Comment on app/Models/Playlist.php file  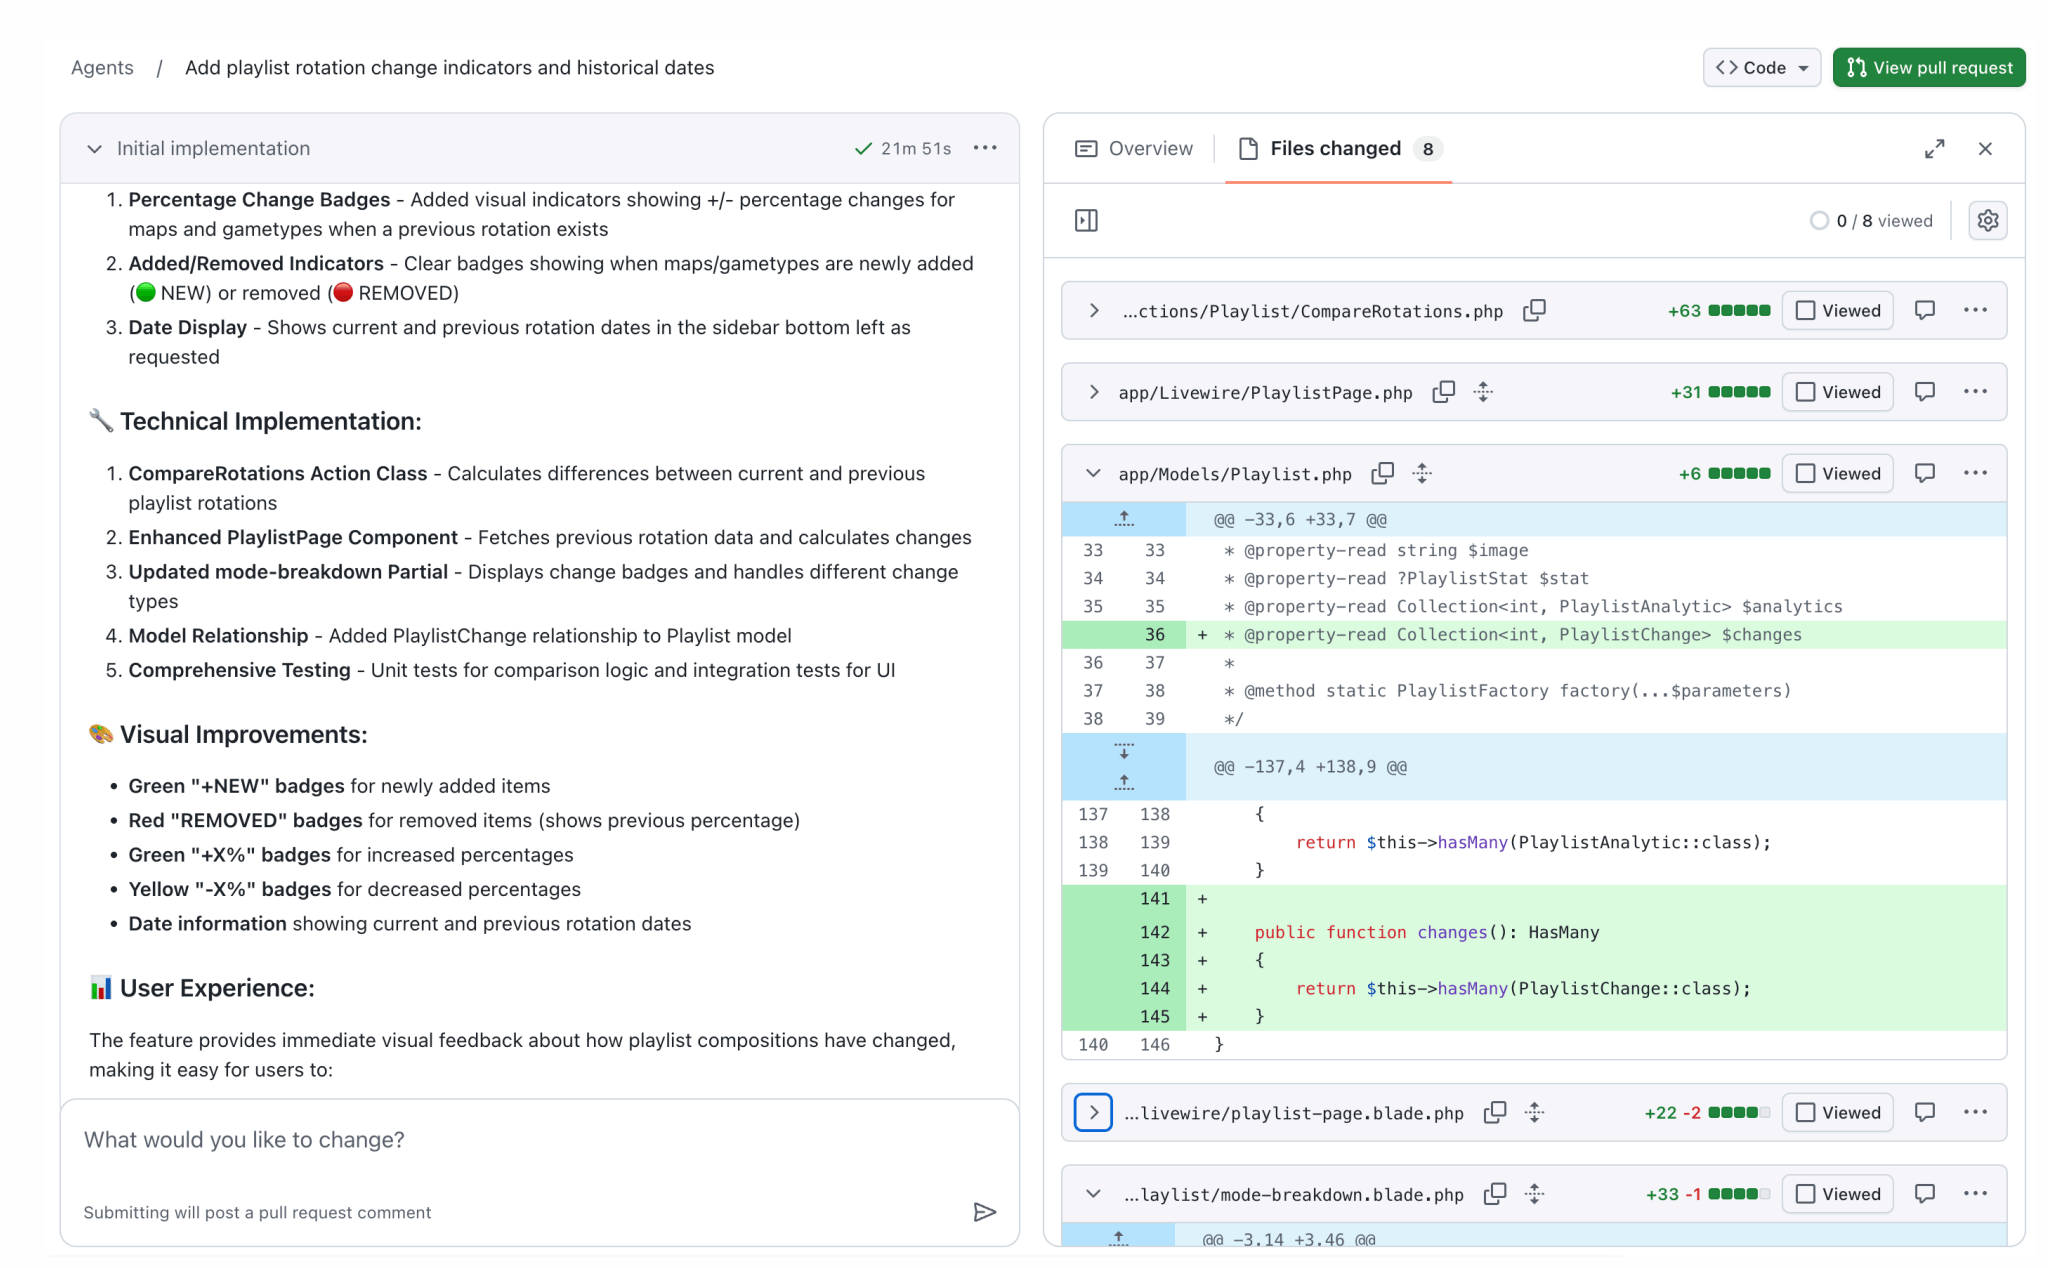coord(1925,474)
